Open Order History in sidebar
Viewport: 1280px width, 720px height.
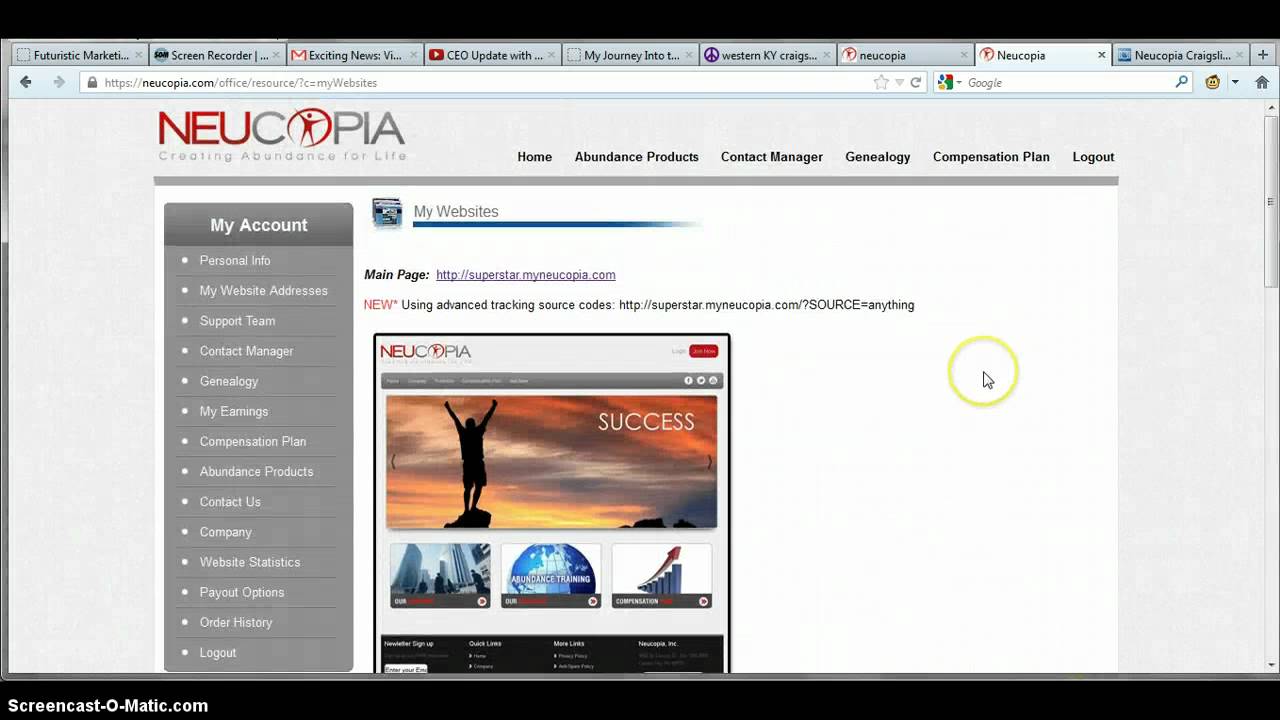[x=235, y=622]
